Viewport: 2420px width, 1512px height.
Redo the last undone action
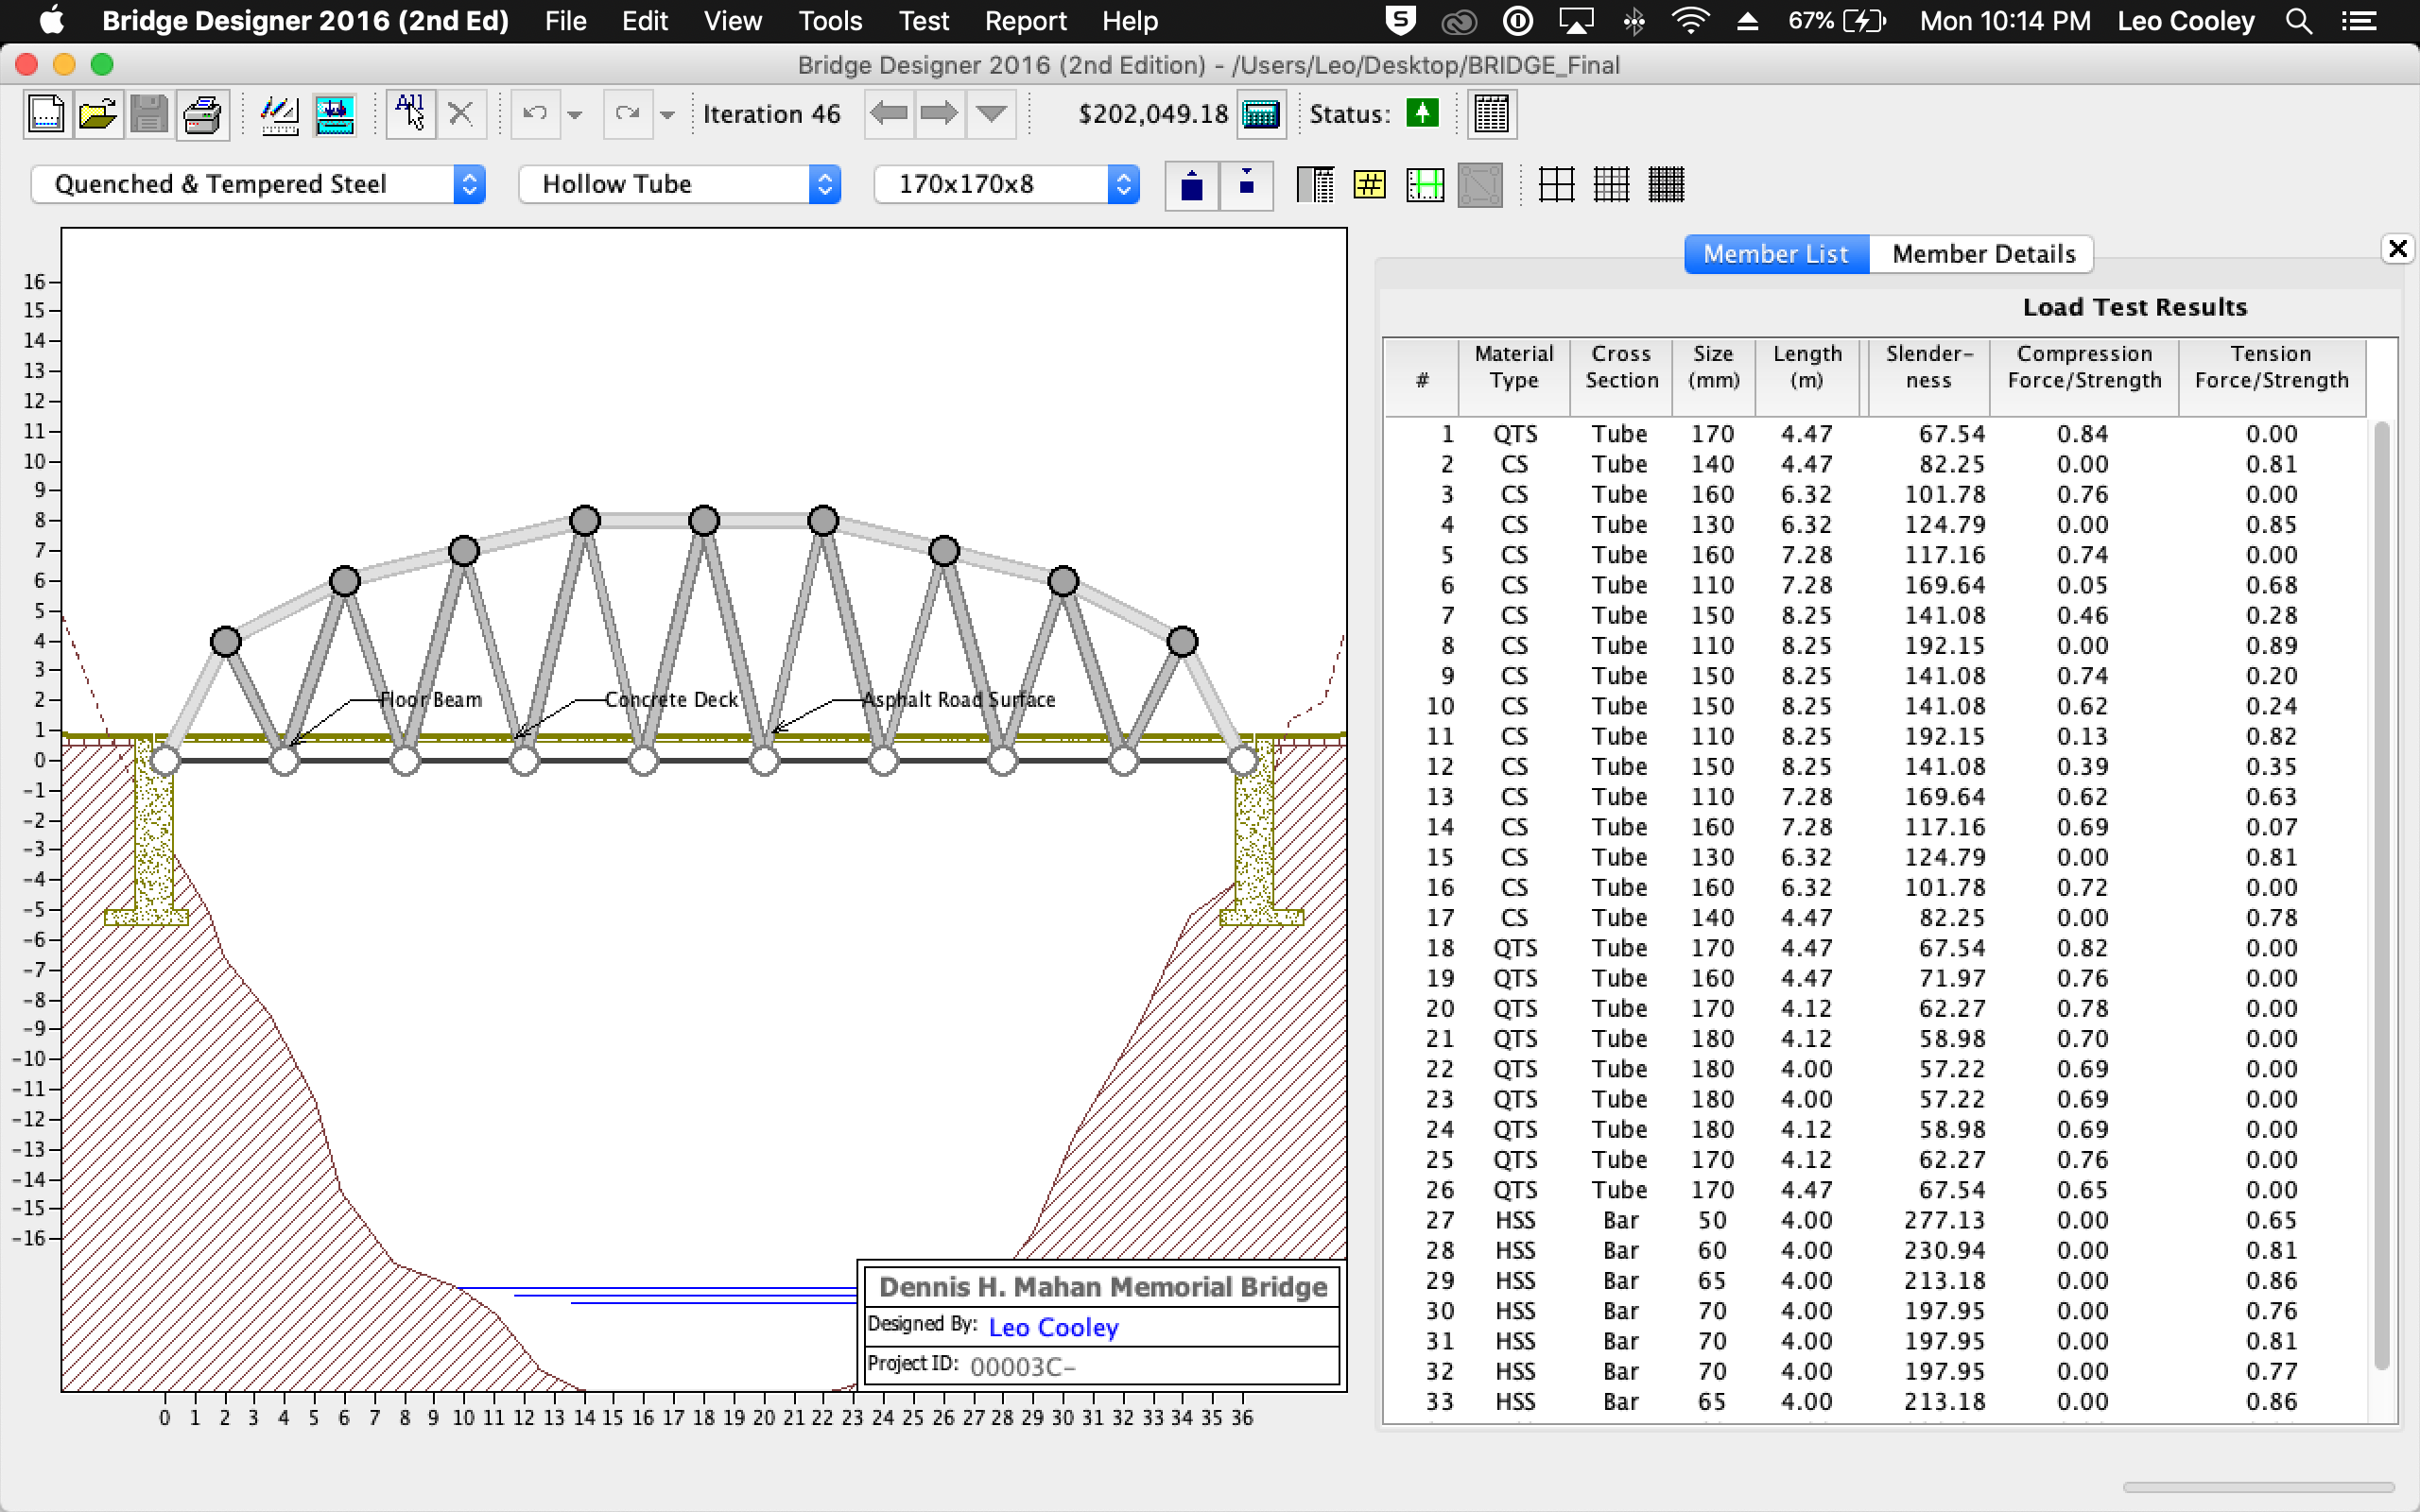628,114
